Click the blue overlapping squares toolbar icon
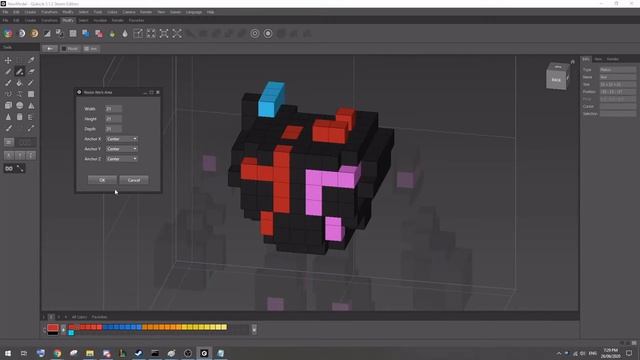Screen dimensions: 640x360 click(86, 33)
